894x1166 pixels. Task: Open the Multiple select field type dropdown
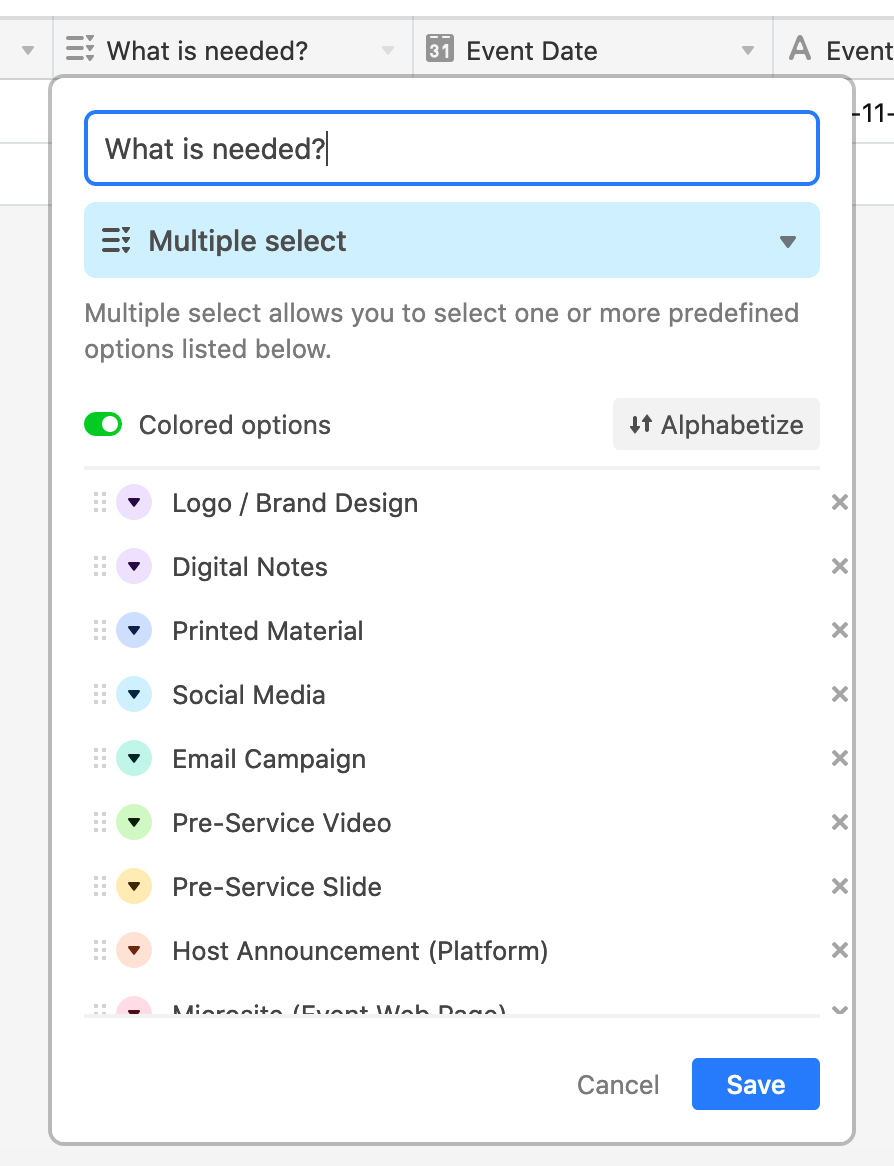[x=452, y=241]
